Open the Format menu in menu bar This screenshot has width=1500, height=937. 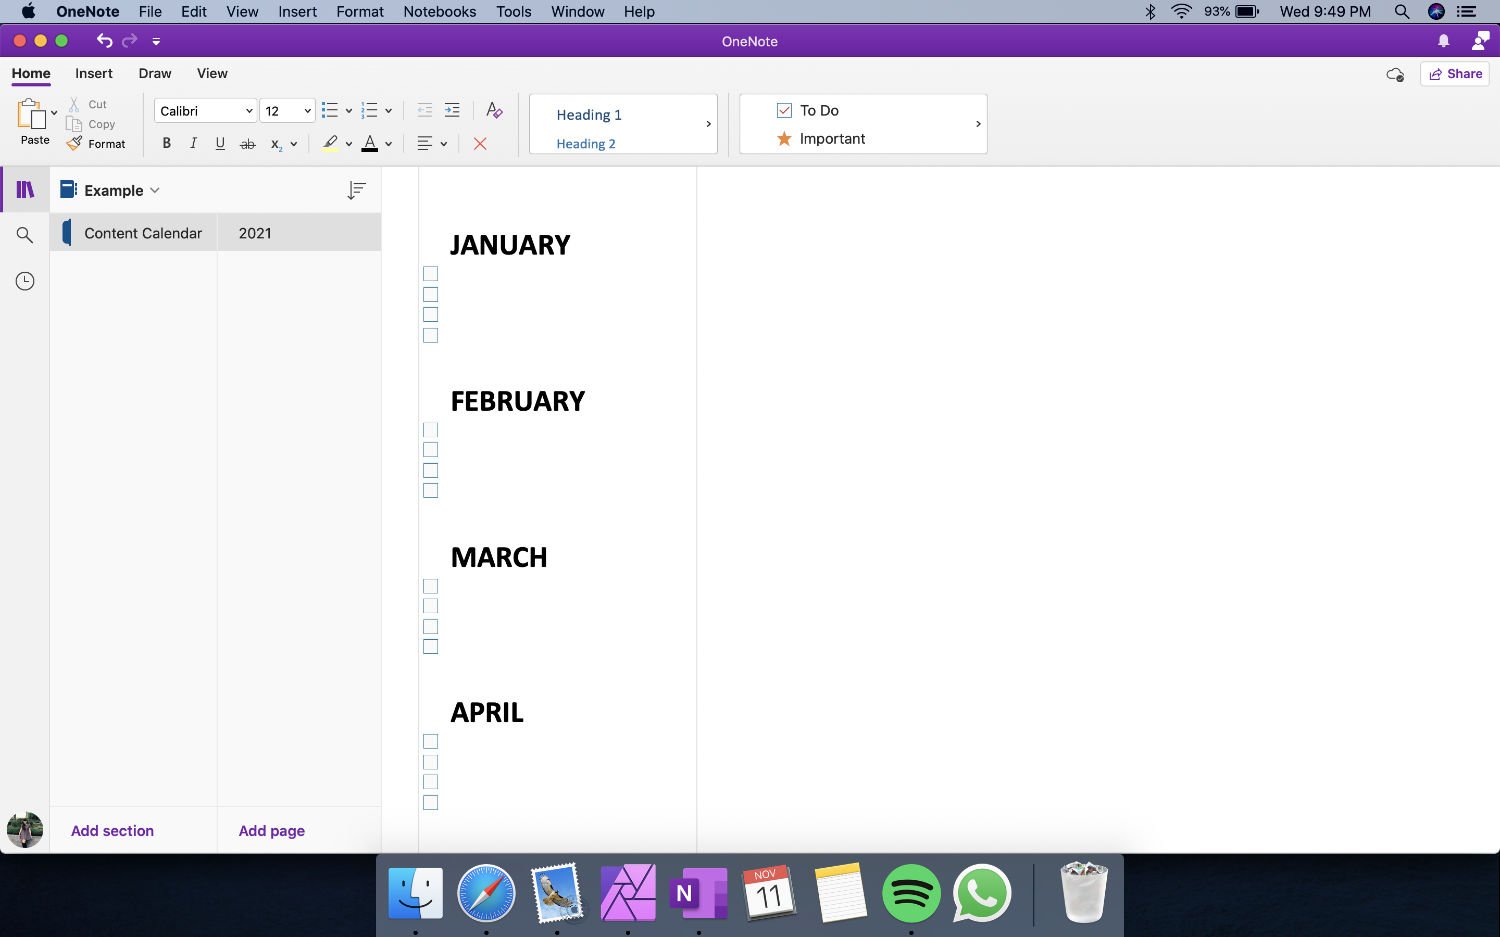360,12
